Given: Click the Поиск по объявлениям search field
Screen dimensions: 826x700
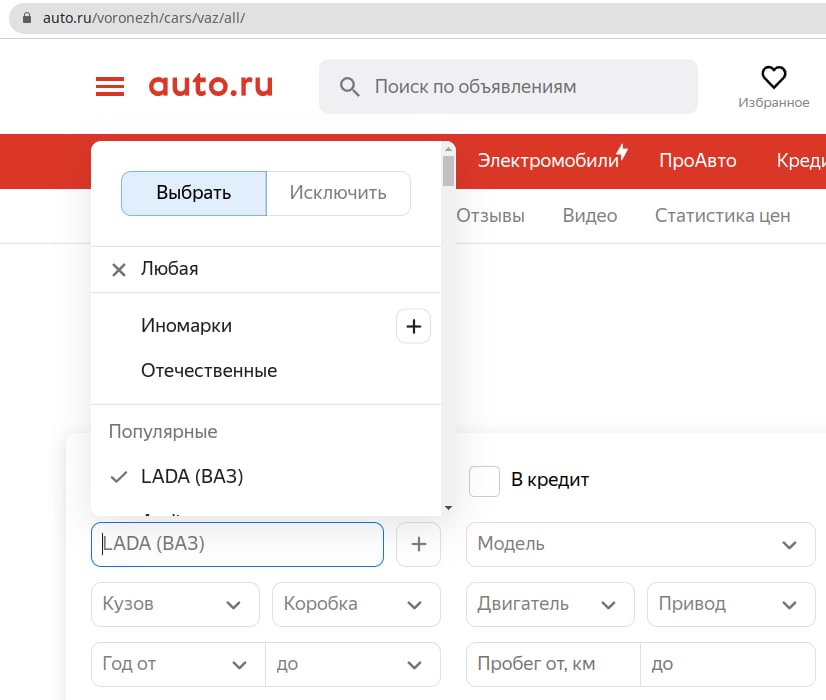Looking at the screenshot, I should (508, 86).
